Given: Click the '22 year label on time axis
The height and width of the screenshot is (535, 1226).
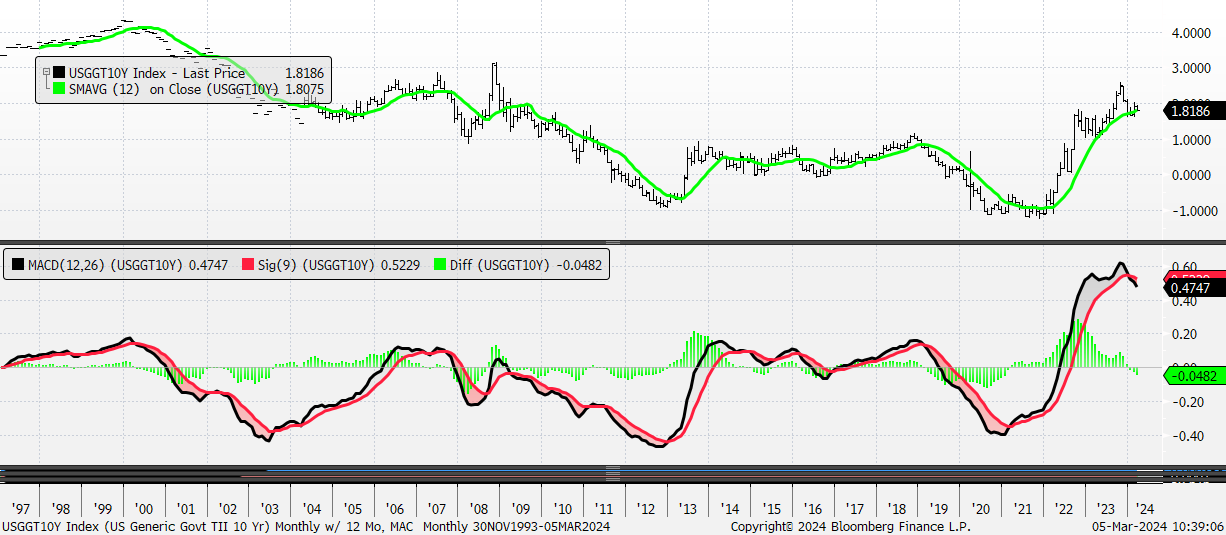Looking at the screenshot, I should click(x=1066, y=507).
